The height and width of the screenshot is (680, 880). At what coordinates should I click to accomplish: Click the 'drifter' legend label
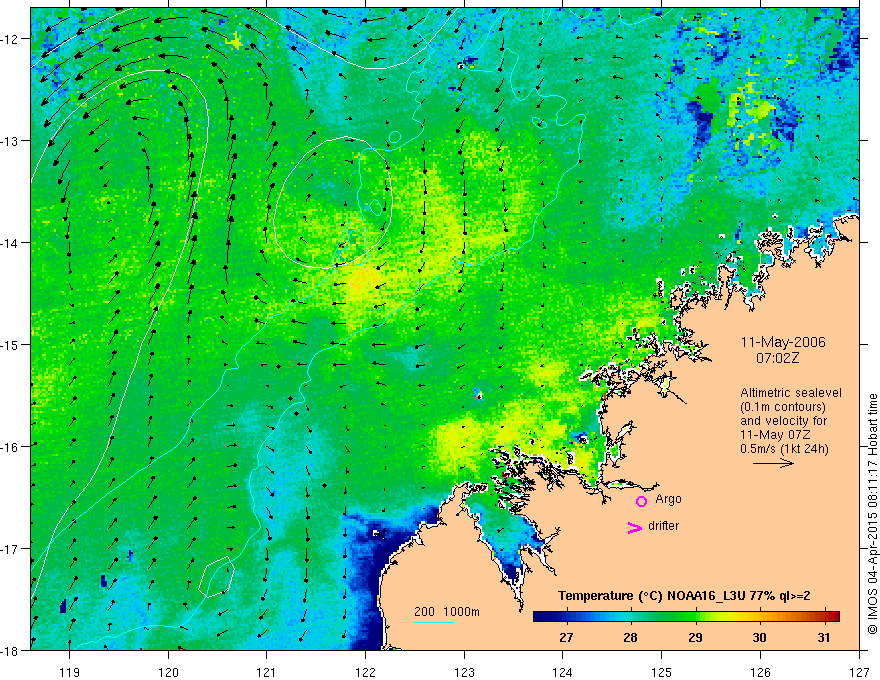pos(663,526)
